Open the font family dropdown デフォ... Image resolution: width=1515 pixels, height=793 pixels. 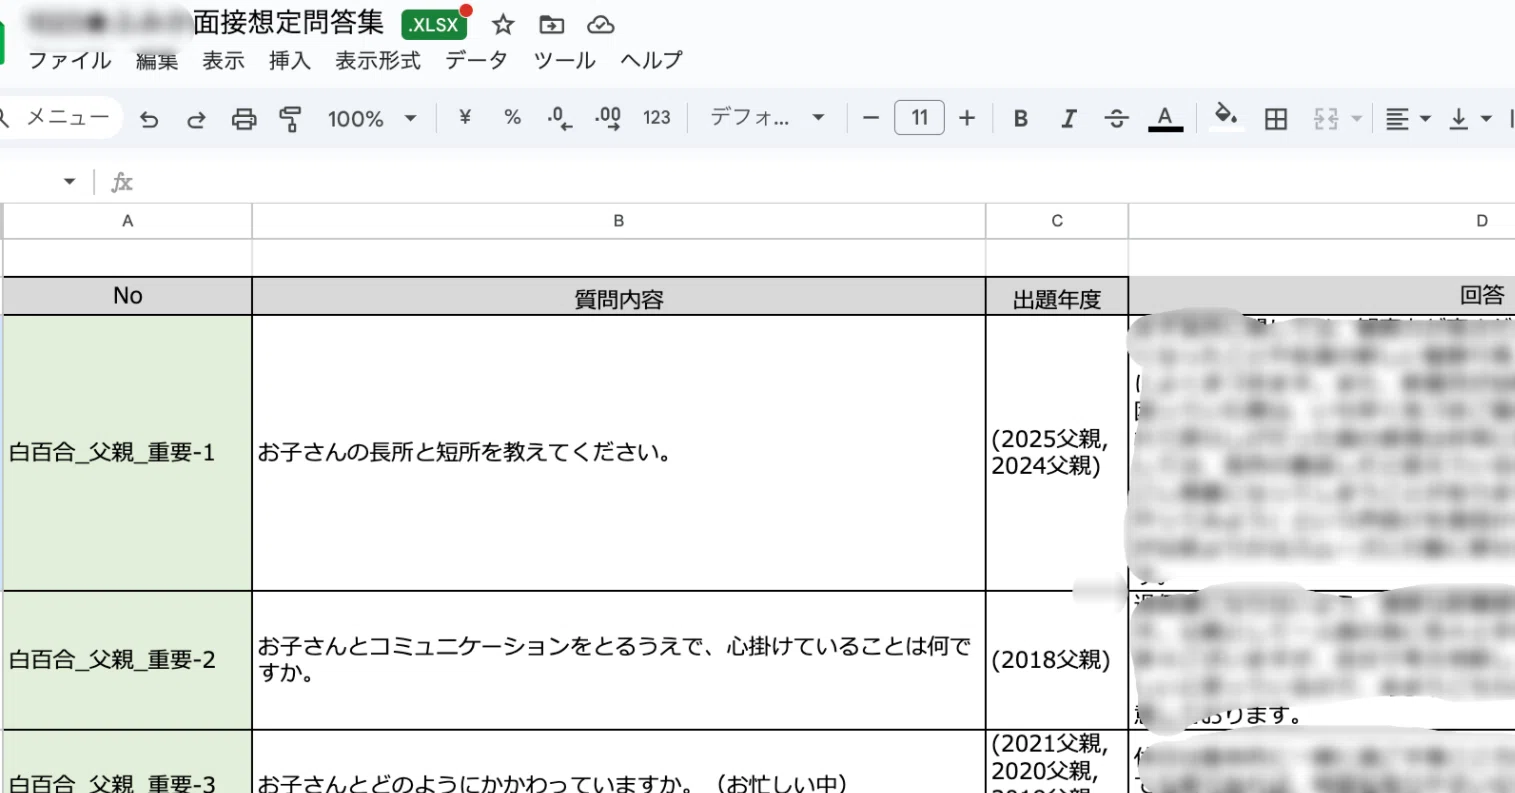[767, 118]
